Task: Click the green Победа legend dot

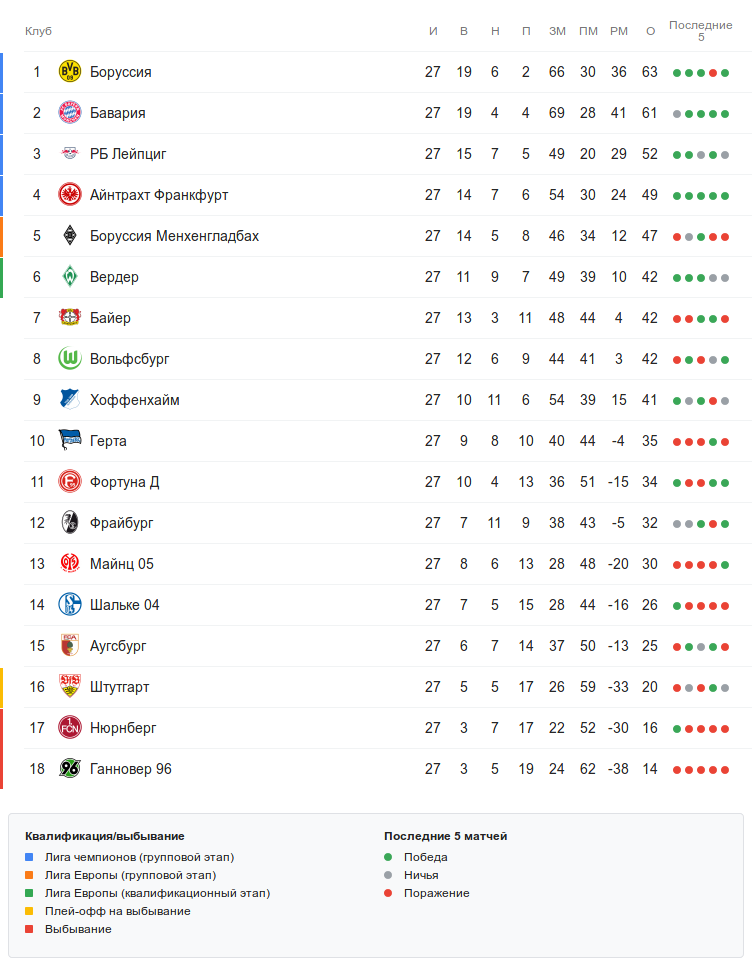Action: [x=388, y=857]
